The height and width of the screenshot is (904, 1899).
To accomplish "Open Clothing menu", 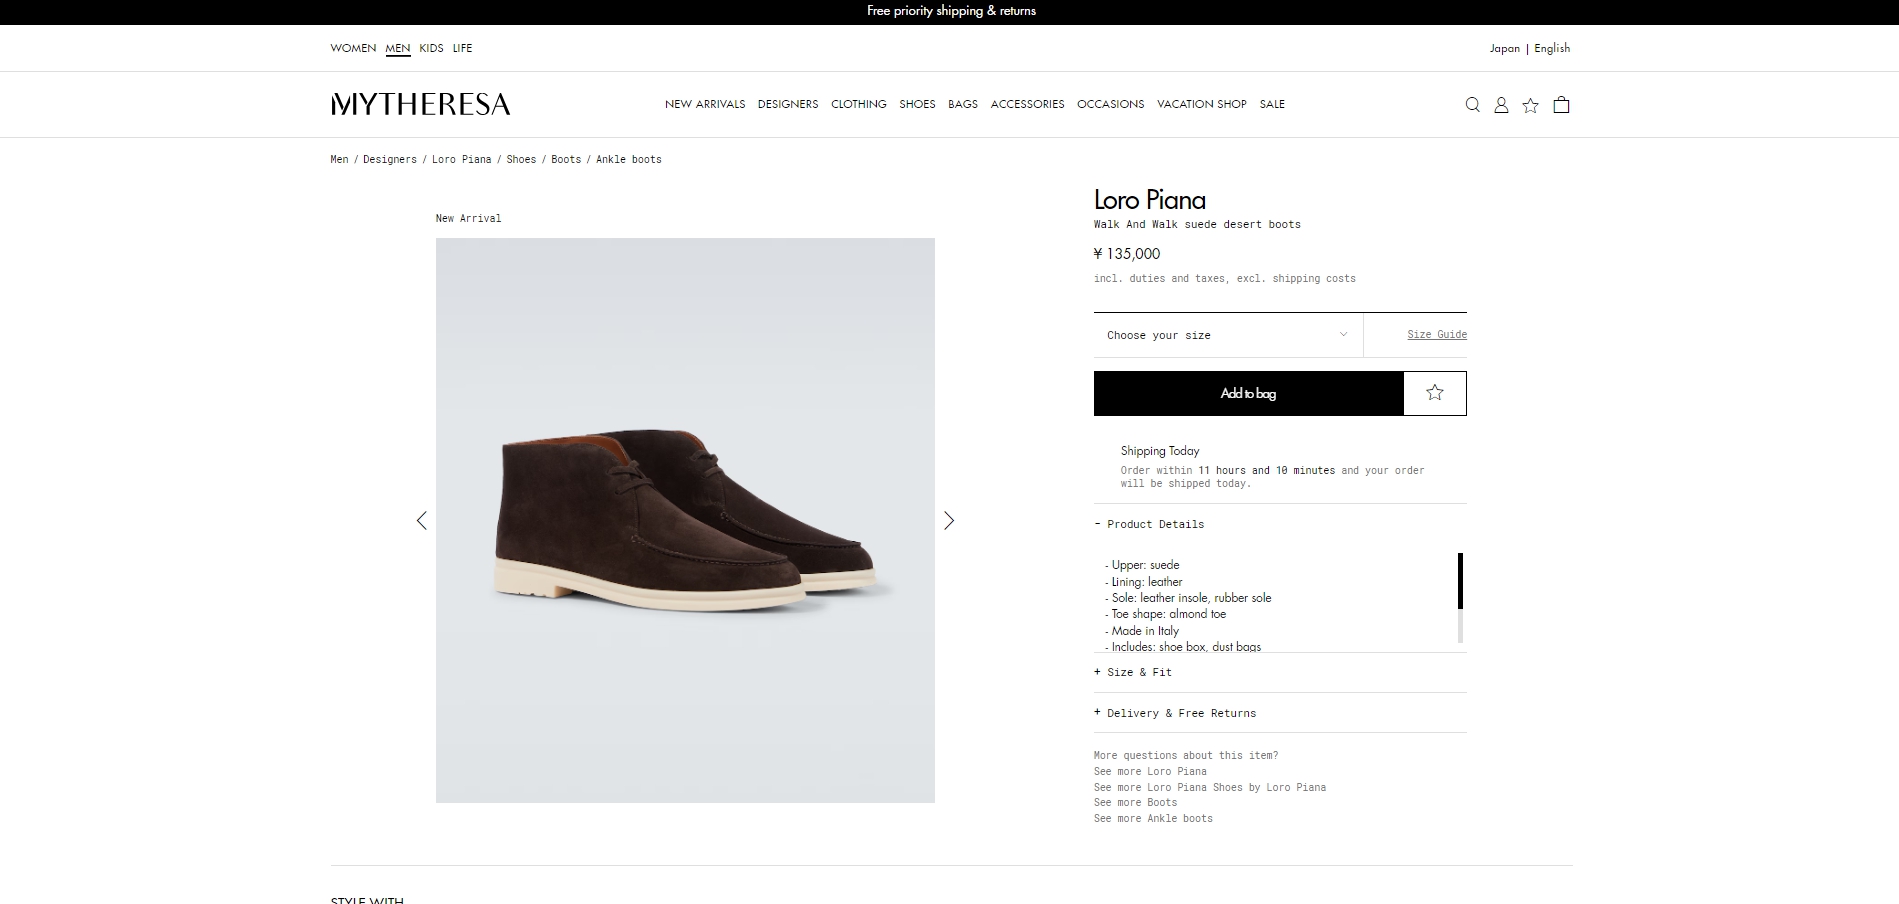I will click(859, 104).
